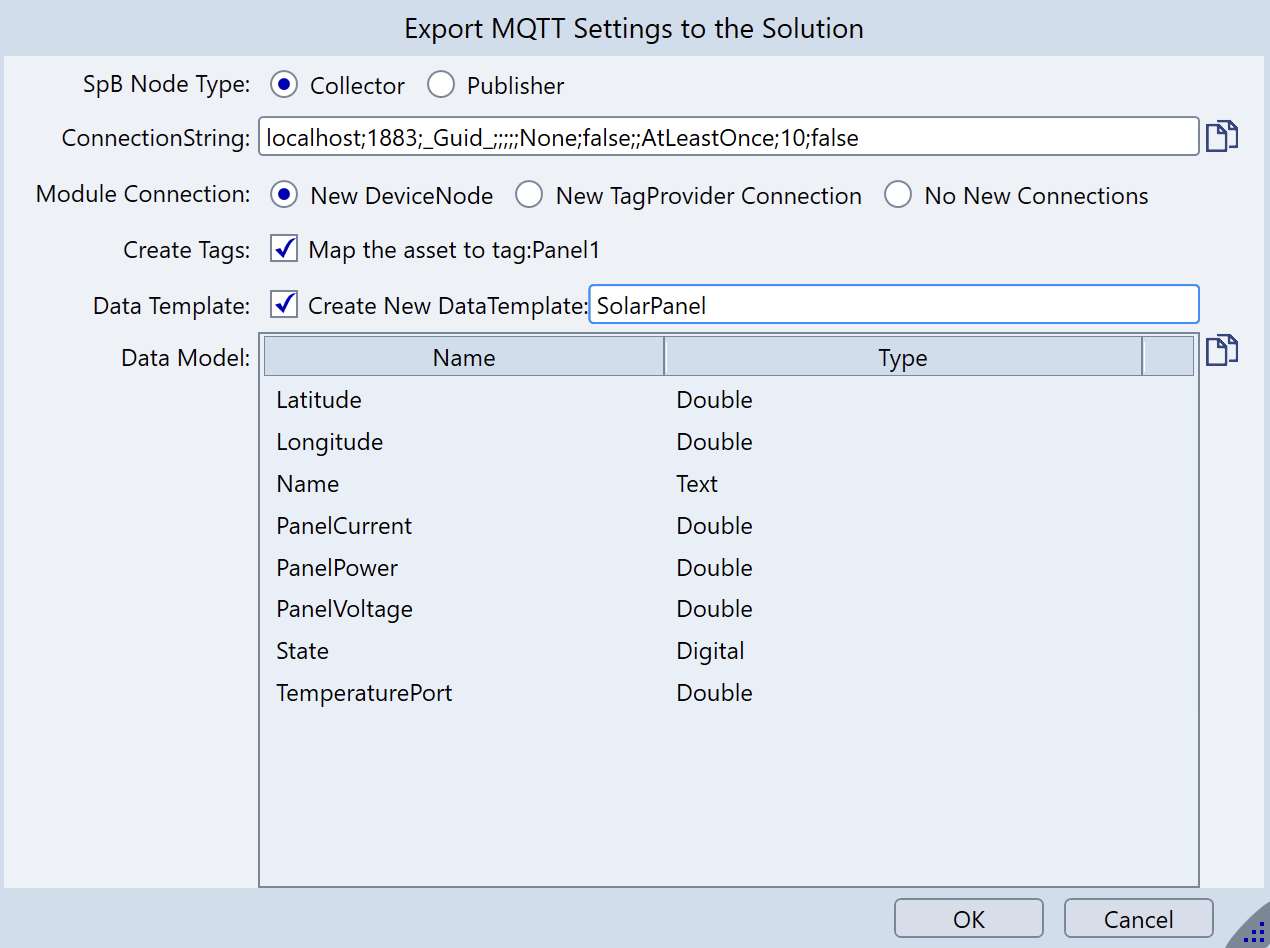
Task: Sort the Data Model by Type column header
Action: coord(903,357)
